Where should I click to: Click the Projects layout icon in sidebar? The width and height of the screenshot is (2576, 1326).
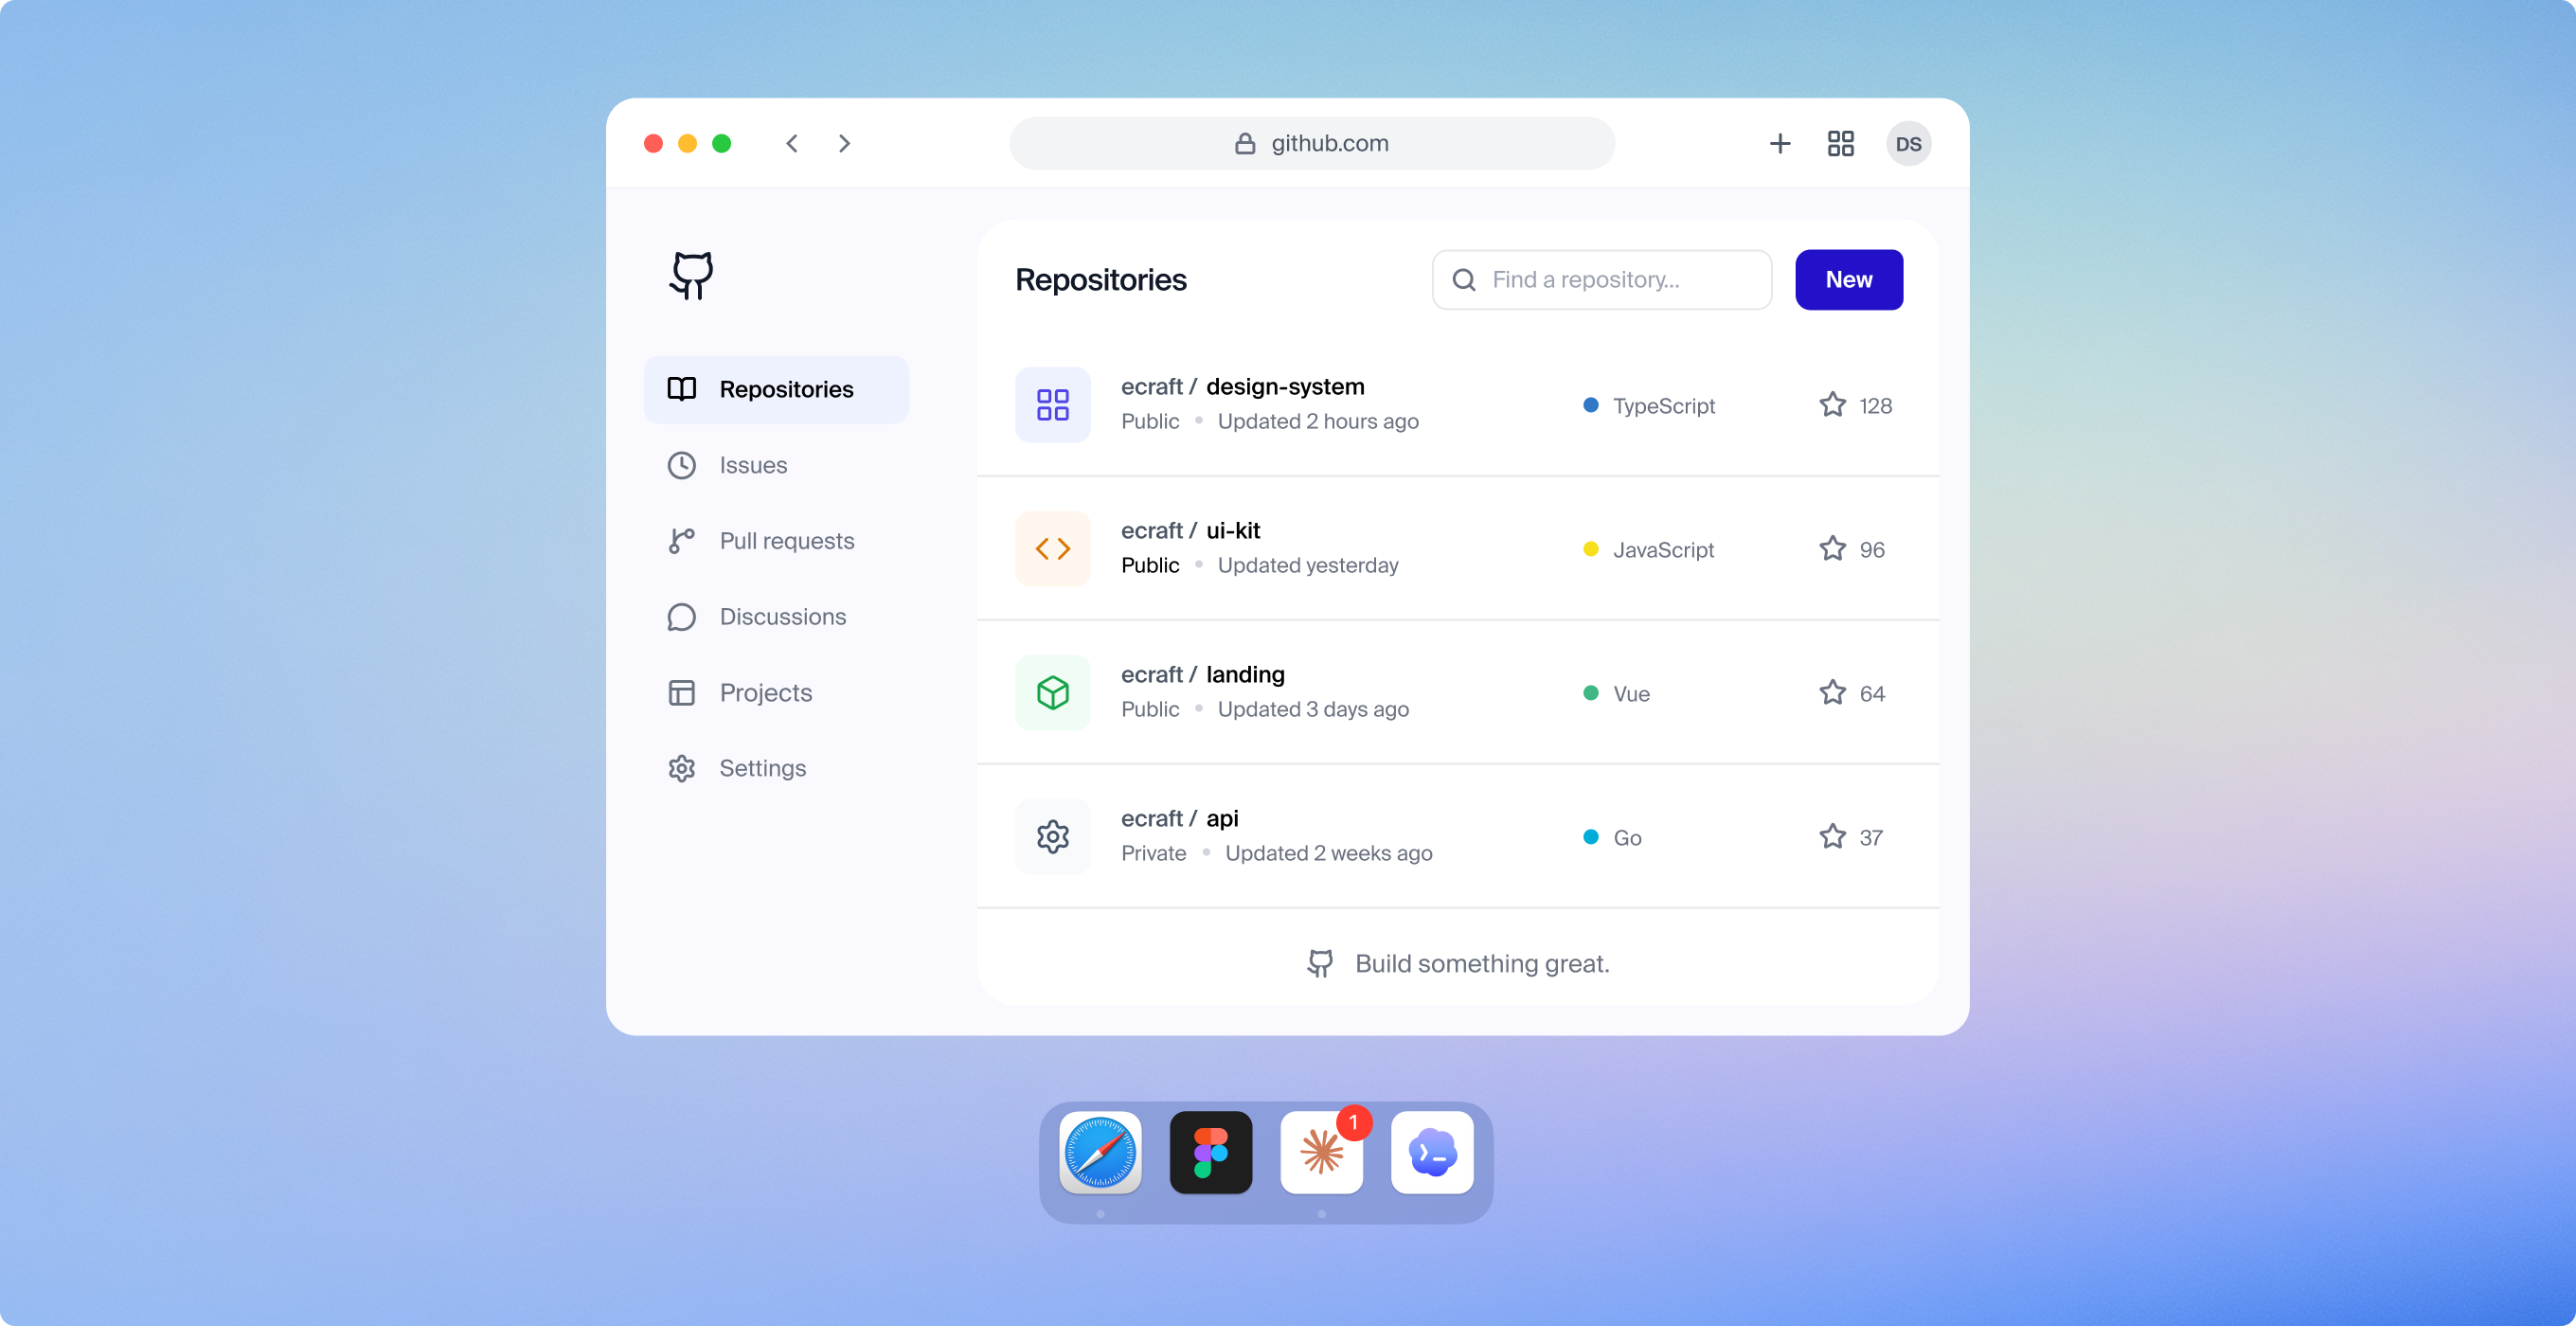[x=682, y=693]
